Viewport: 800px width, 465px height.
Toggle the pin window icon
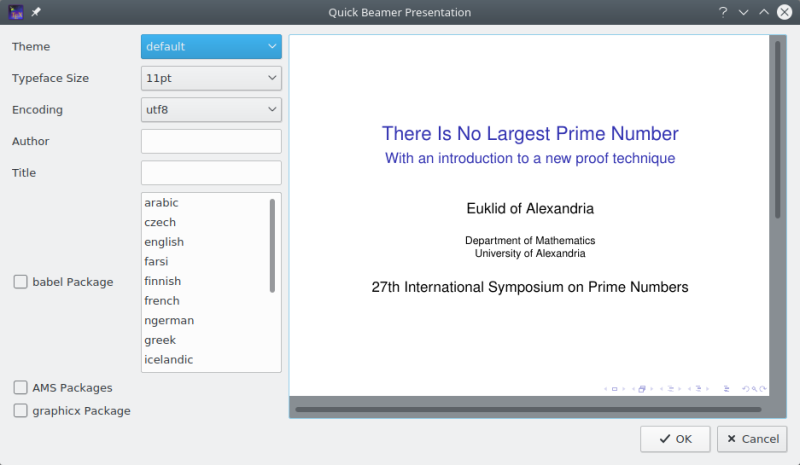click(x=36, y=12)
